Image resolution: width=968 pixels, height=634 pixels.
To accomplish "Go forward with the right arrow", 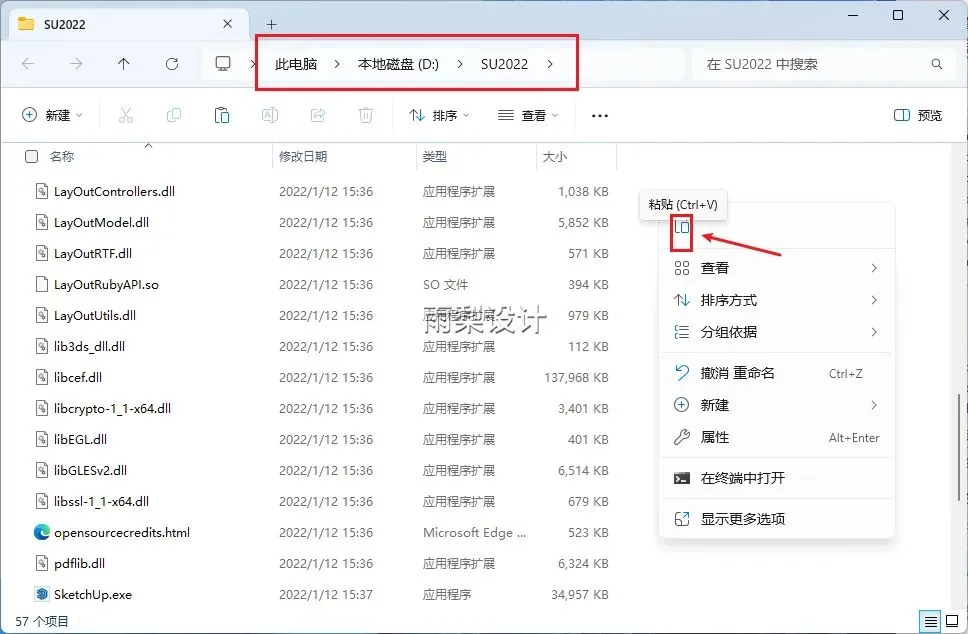I will click(x=76, y=64).
